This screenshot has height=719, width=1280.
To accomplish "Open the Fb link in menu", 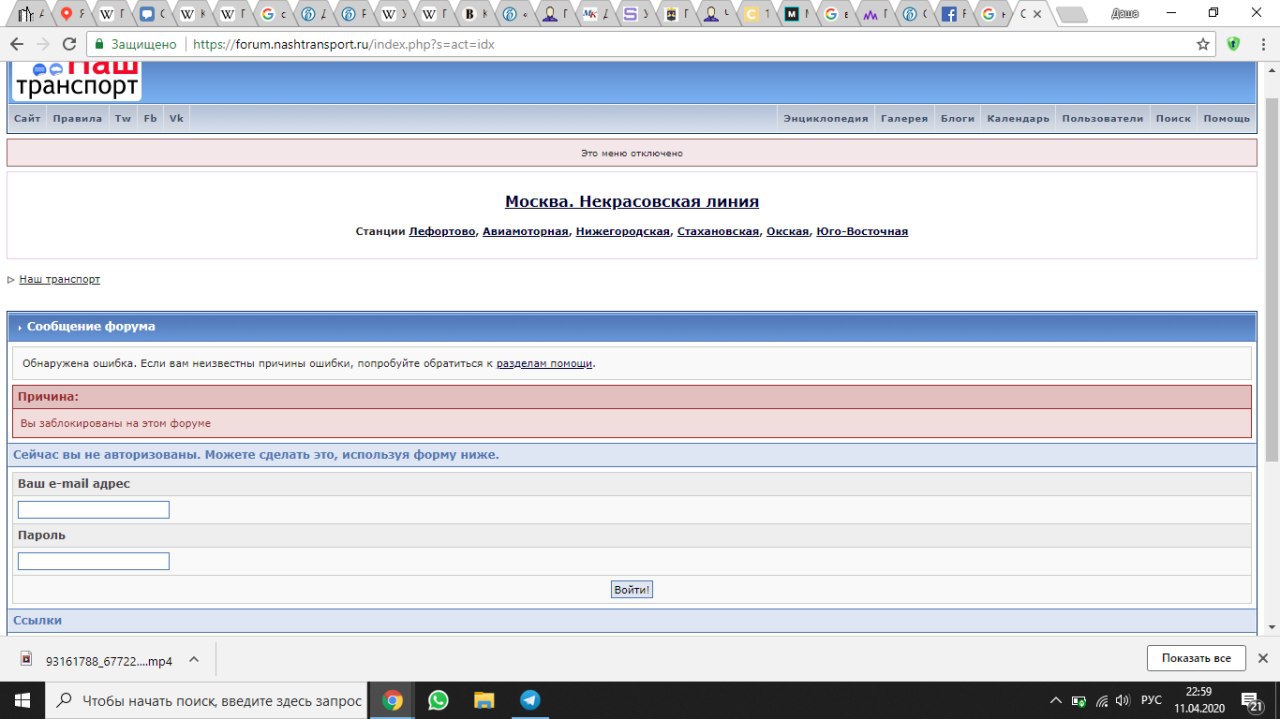I will click(x=150, y=118).
